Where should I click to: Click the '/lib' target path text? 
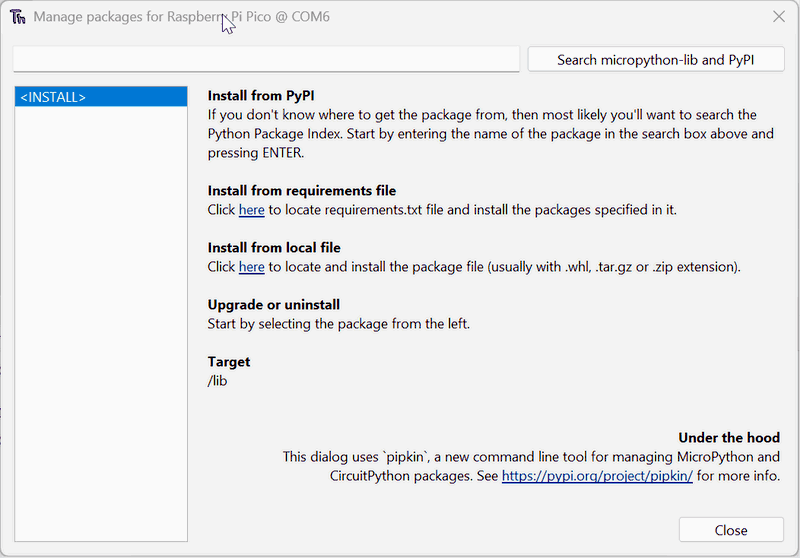click(217, 381)
